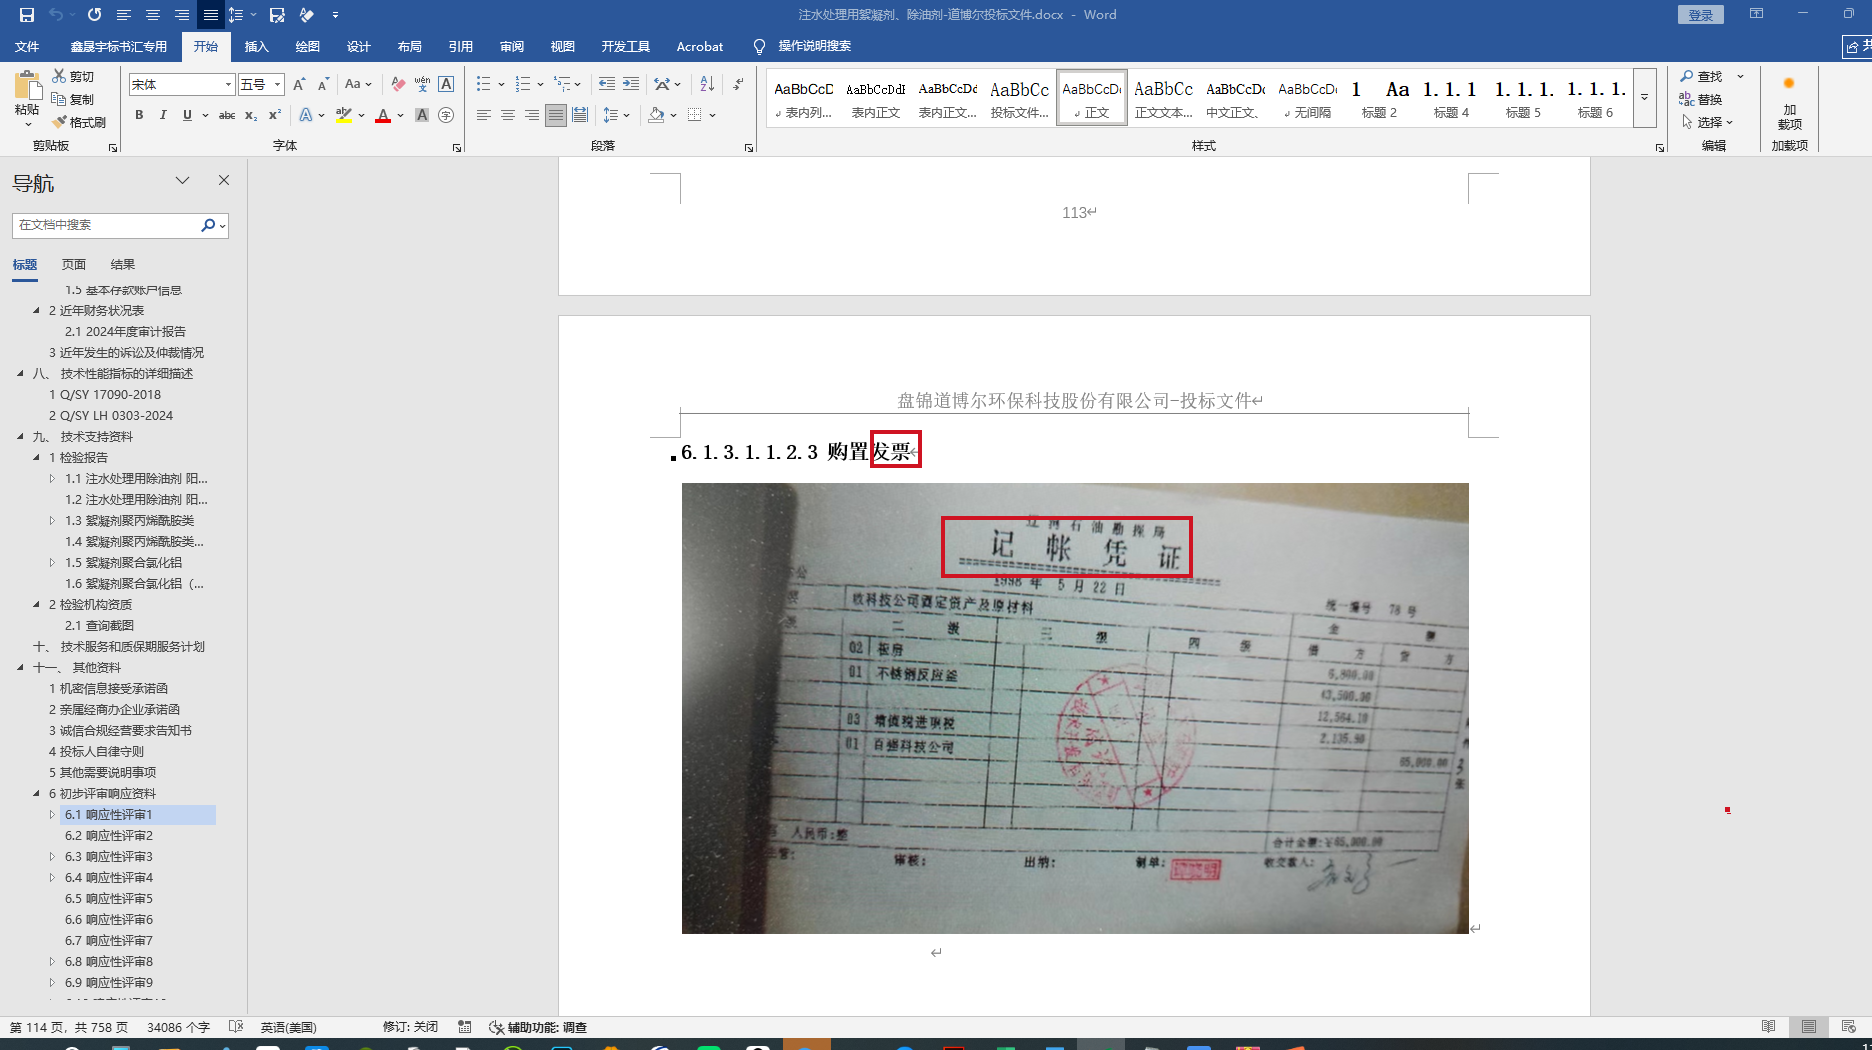Screen dimensions: 1872x1050
Task: Activate the Format Painter (格式刷) brush
Action: 79,122
